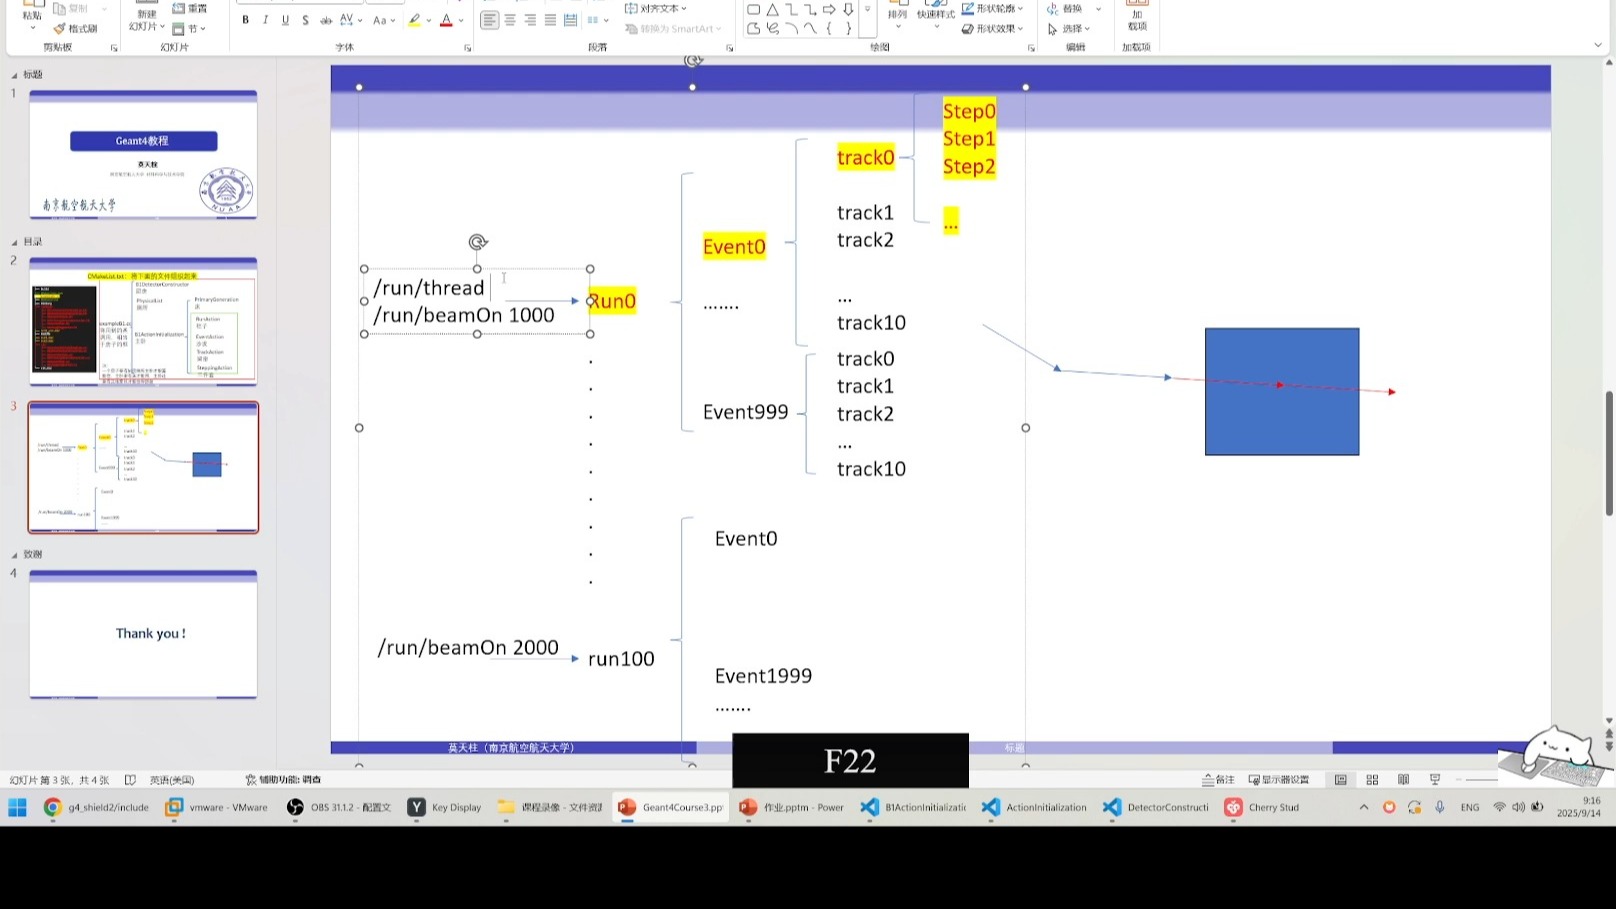Collapse the 目录 section in slide panel
The width and height of the screenshot is (1616, 909).
[x=14, y=242]
